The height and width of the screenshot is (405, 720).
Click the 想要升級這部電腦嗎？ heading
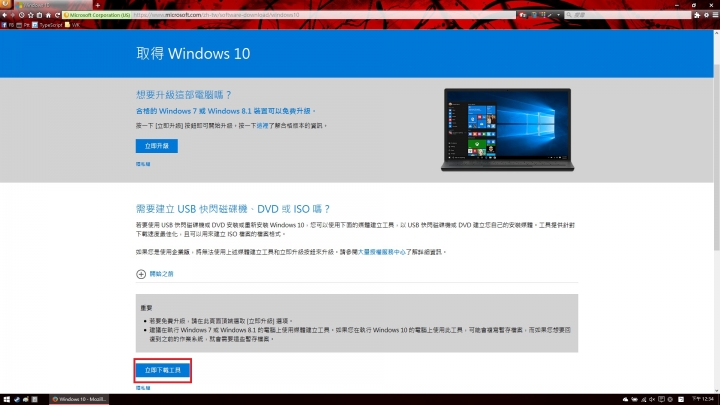pyautogui.click(x=184, y=95)
